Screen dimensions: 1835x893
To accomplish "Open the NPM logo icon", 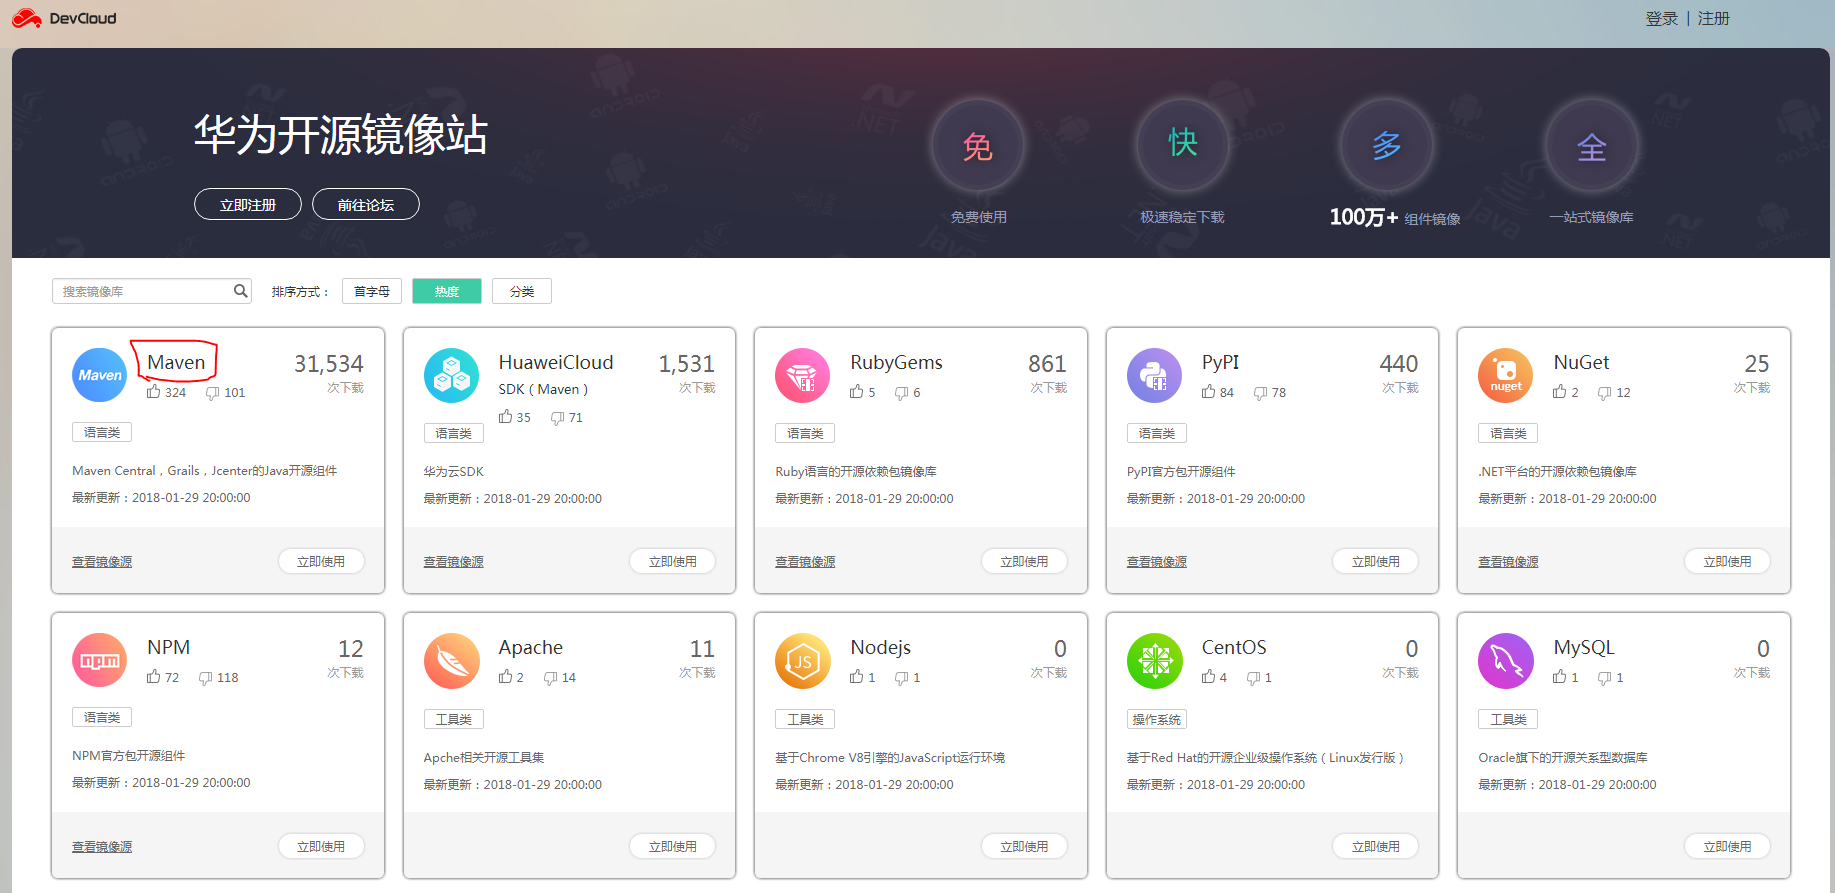I will [100, 660].
